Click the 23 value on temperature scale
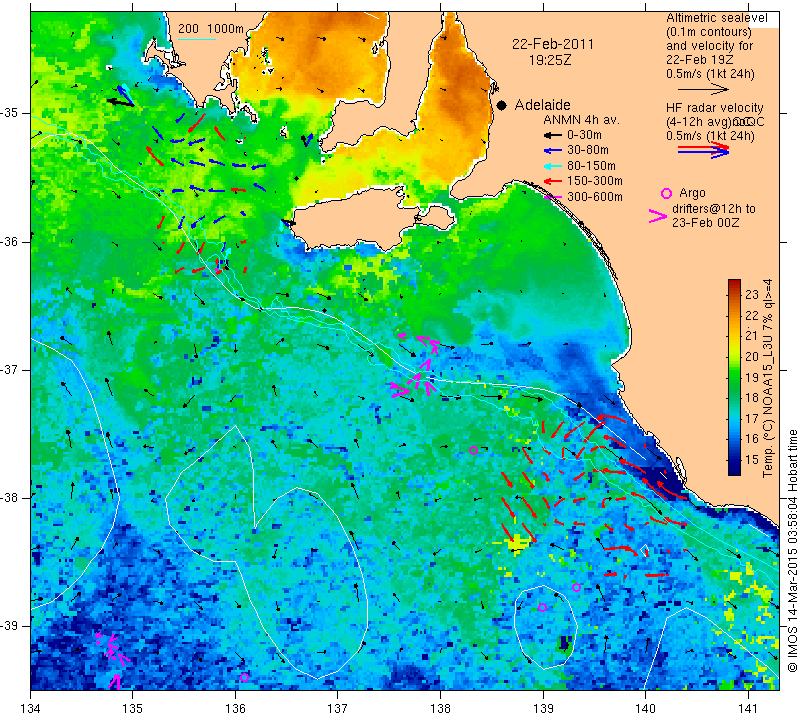Screen dimensions: 800x720 (x=752, y=294)
